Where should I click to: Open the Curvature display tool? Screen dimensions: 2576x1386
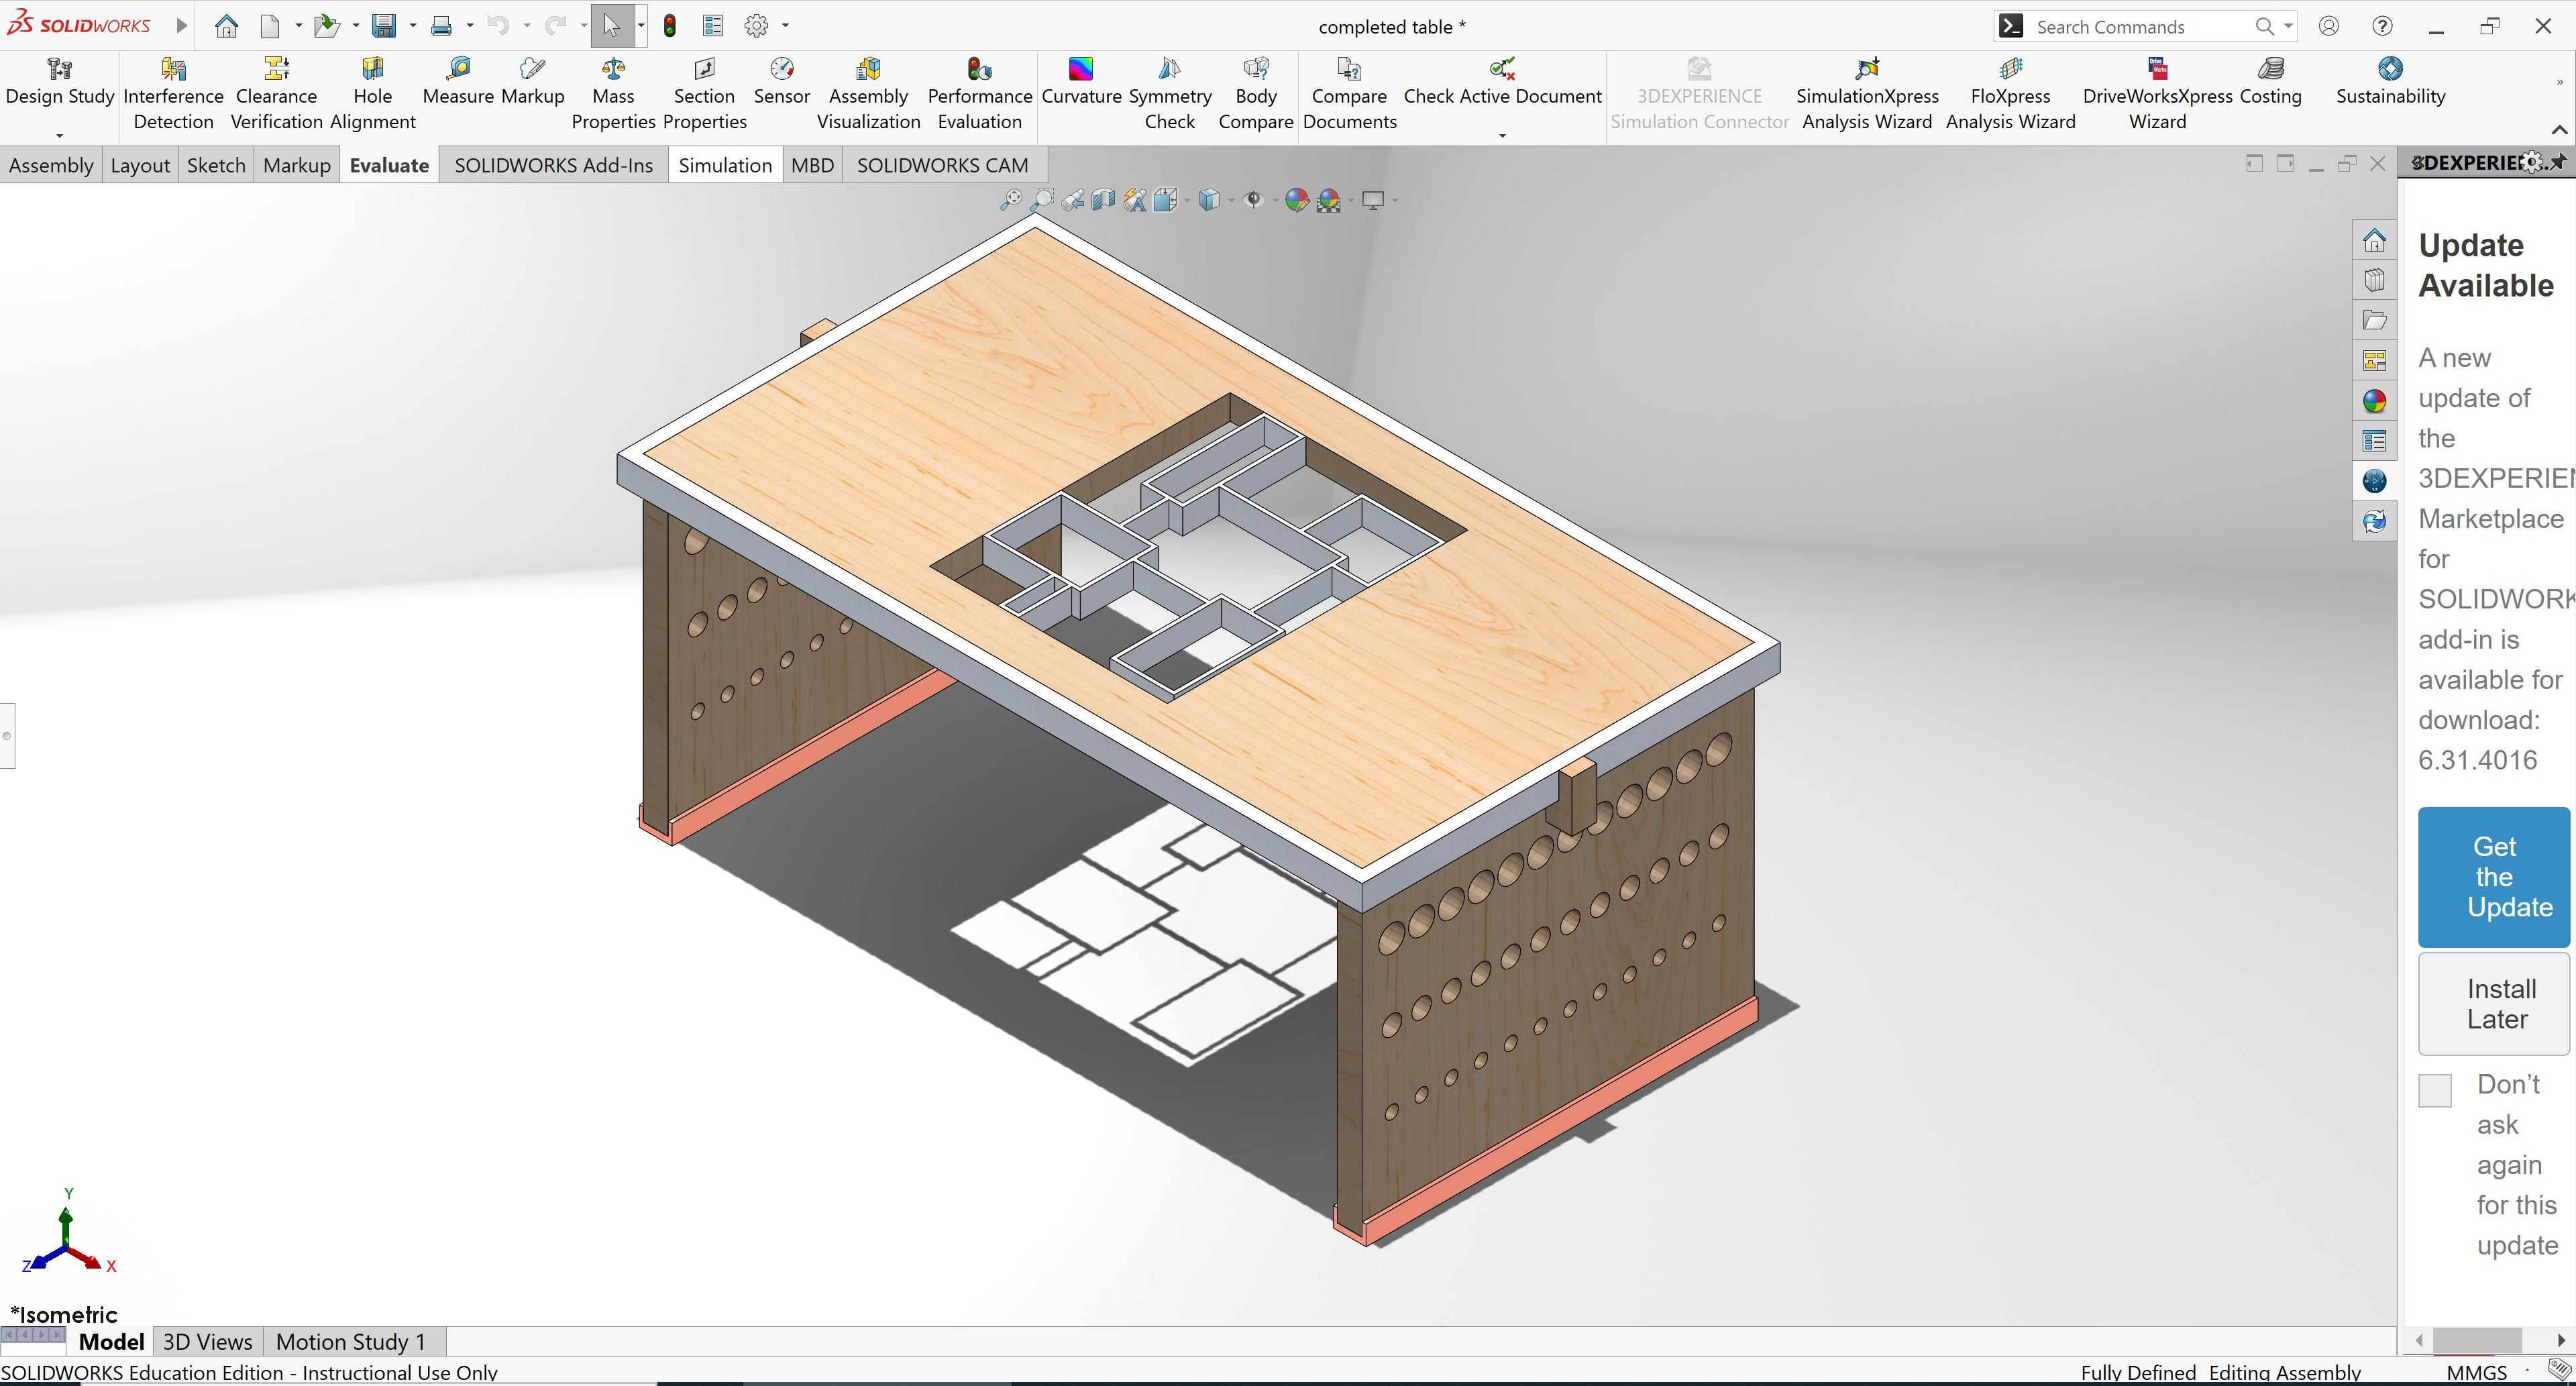click(x=1081, y=82)
